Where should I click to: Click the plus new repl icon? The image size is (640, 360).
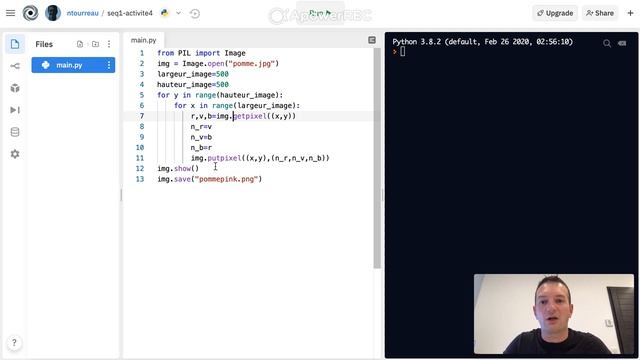(x=630, y=13)
